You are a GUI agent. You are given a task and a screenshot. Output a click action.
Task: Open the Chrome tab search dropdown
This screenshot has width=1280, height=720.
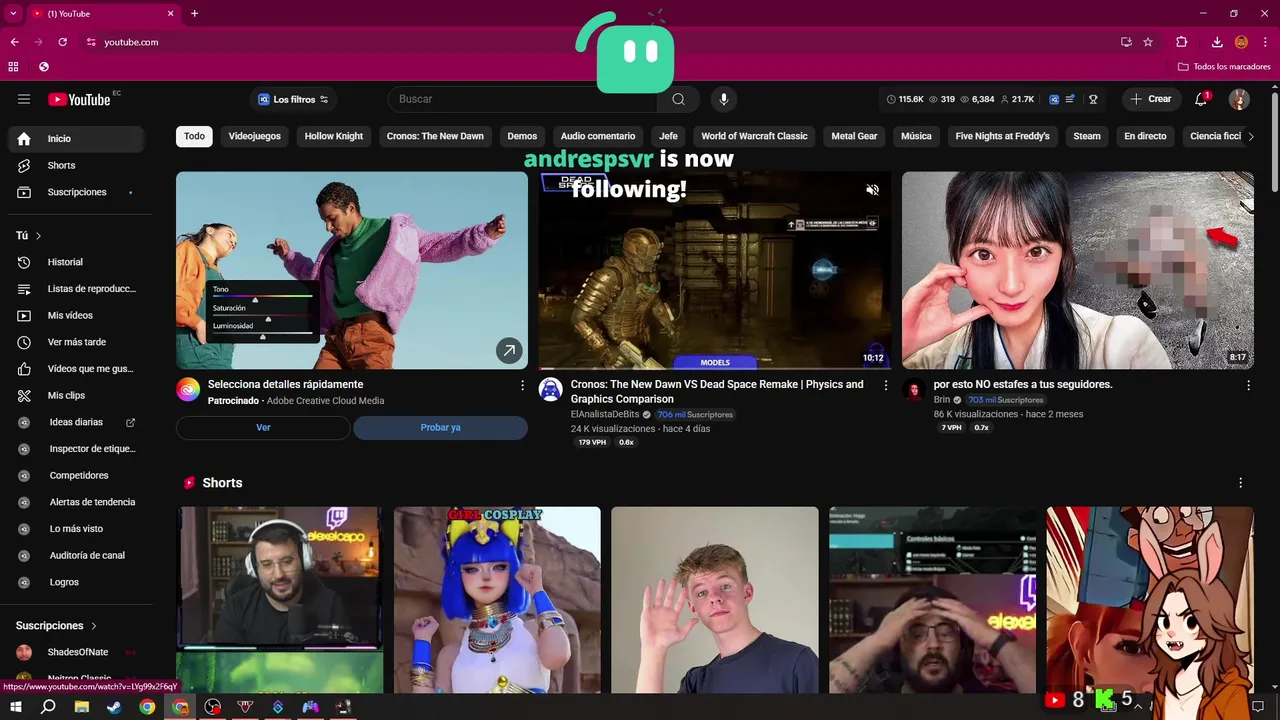coord(13,13)
